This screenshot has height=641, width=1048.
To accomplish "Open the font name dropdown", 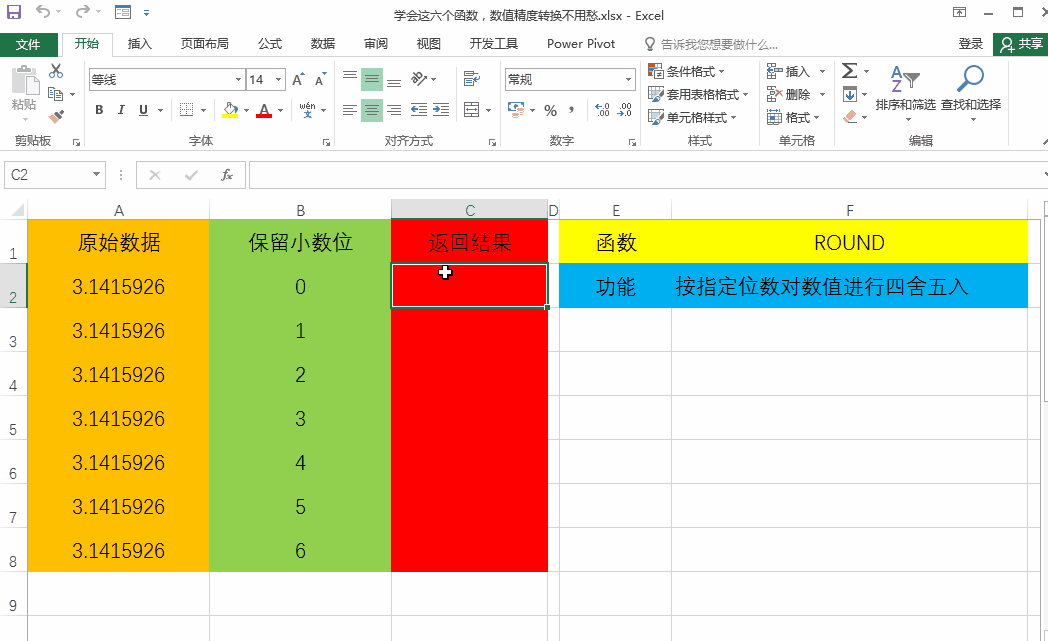I will tap(237, 79).
